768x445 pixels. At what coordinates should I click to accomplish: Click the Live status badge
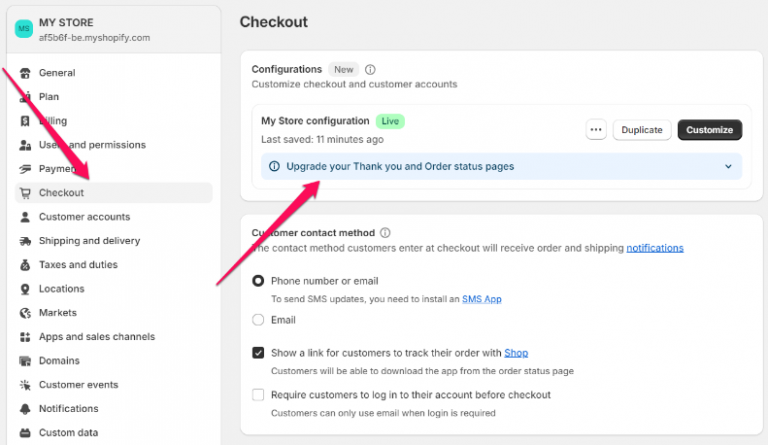tap(390, 121)
